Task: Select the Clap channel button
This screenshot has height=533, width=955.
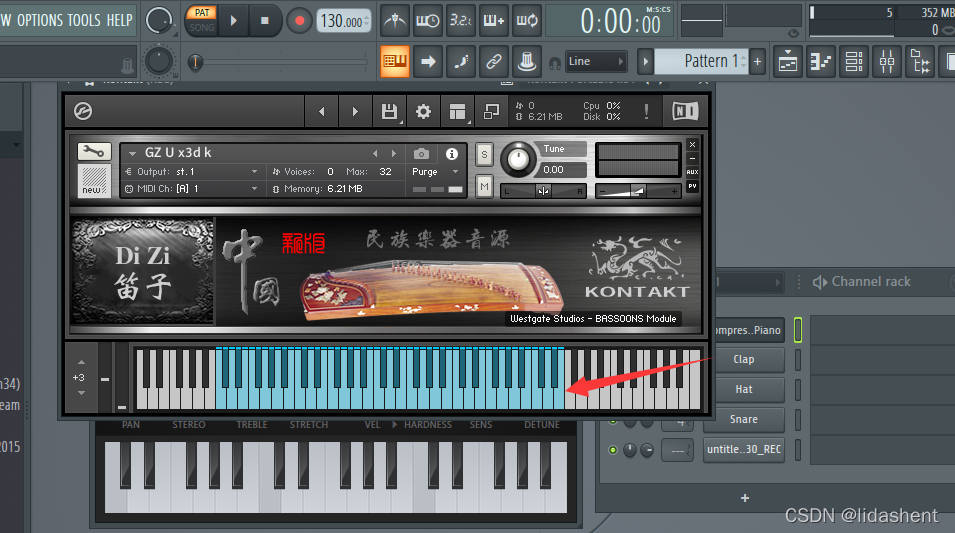Action: 744,359
